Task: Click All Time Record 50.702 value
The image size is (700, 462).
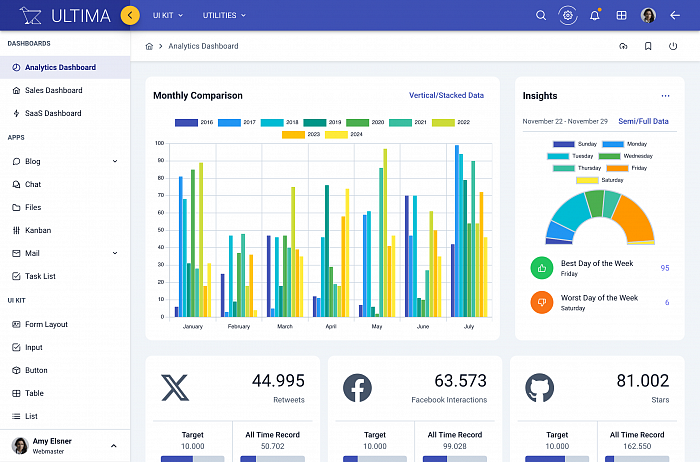Action: 272,446
